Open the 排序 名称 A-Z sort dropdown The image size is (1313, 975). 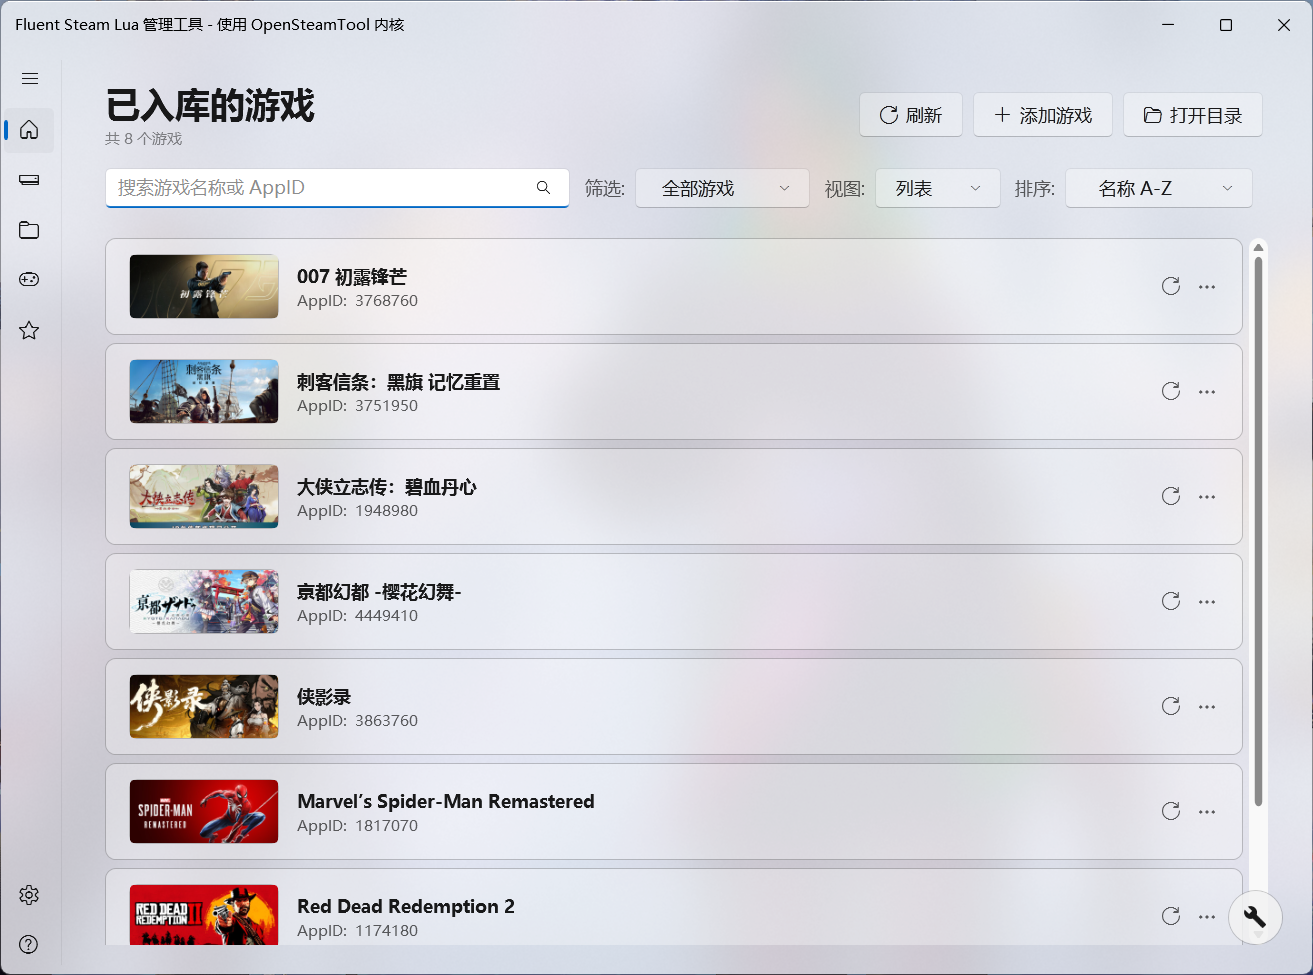tap(1158, 188)
